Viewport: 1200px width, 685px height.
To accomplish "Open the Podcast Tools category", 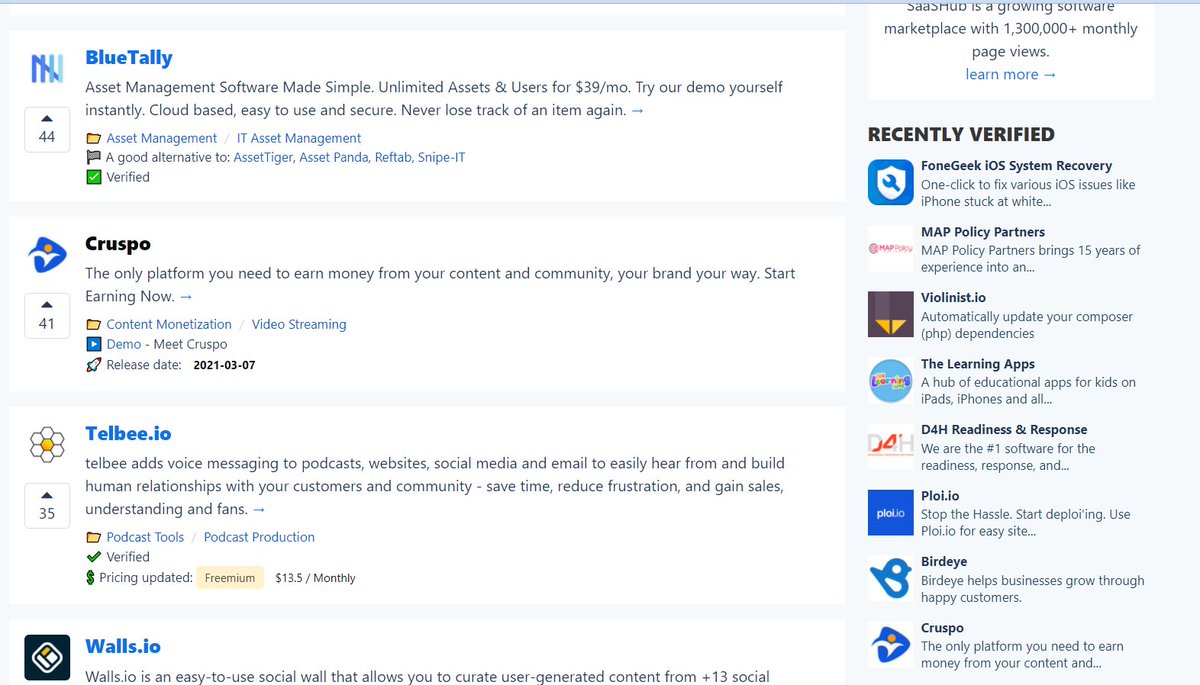I will coord(145,538).
